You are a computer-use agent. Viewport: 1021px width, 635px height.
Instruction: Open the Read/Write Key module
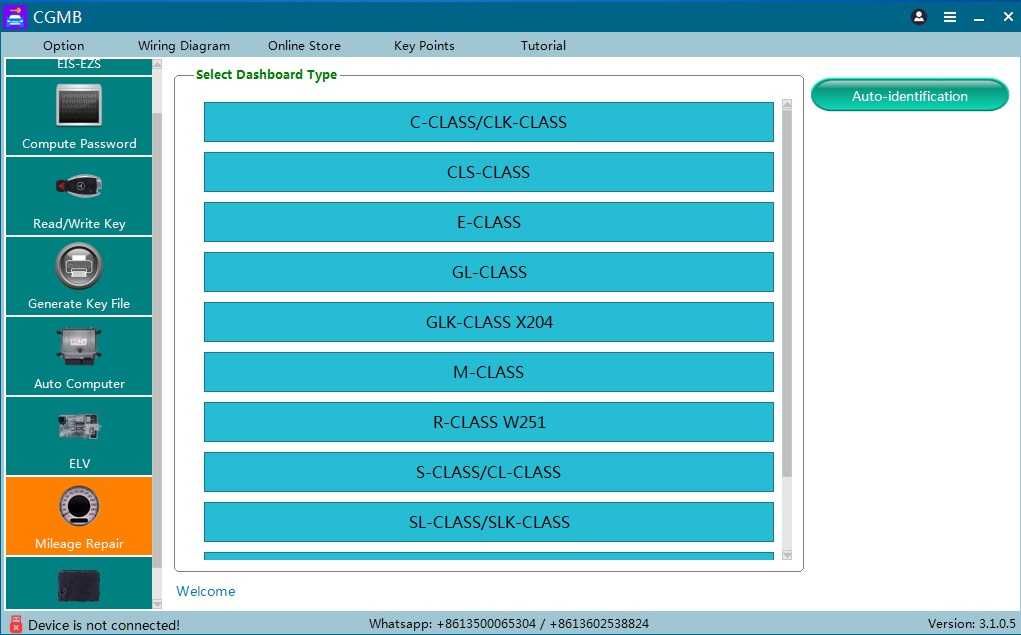[x=79, y=196]
